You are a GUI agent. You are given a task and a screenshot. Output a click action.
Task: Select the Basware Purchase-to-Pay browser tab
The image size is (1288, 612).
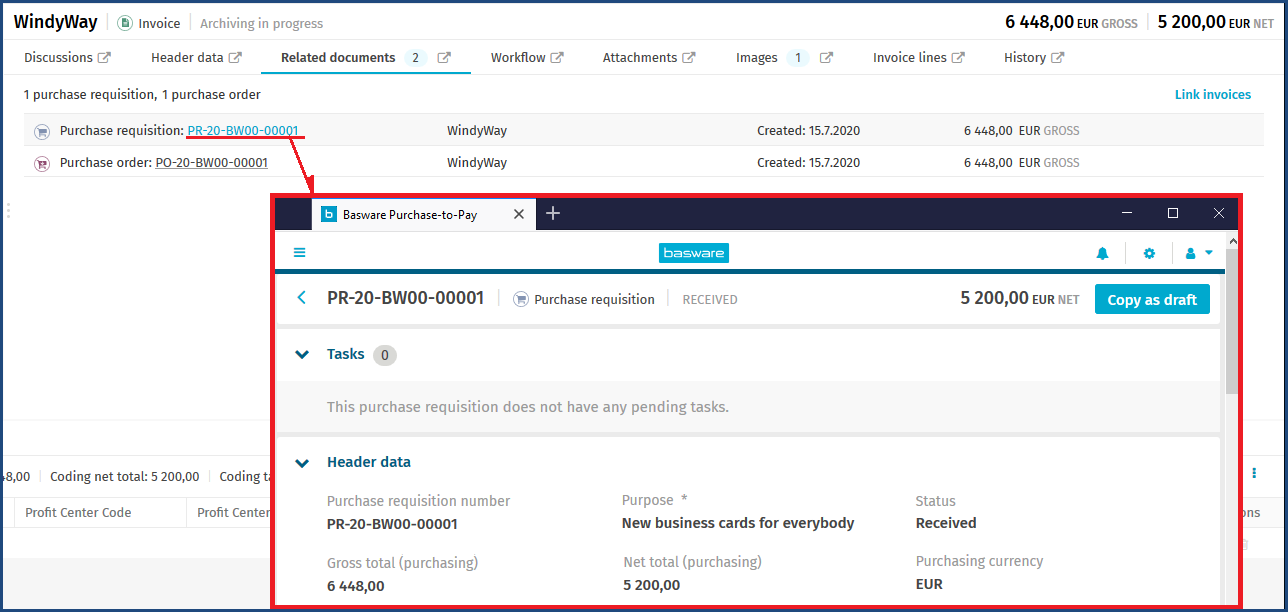coord(423,214)
